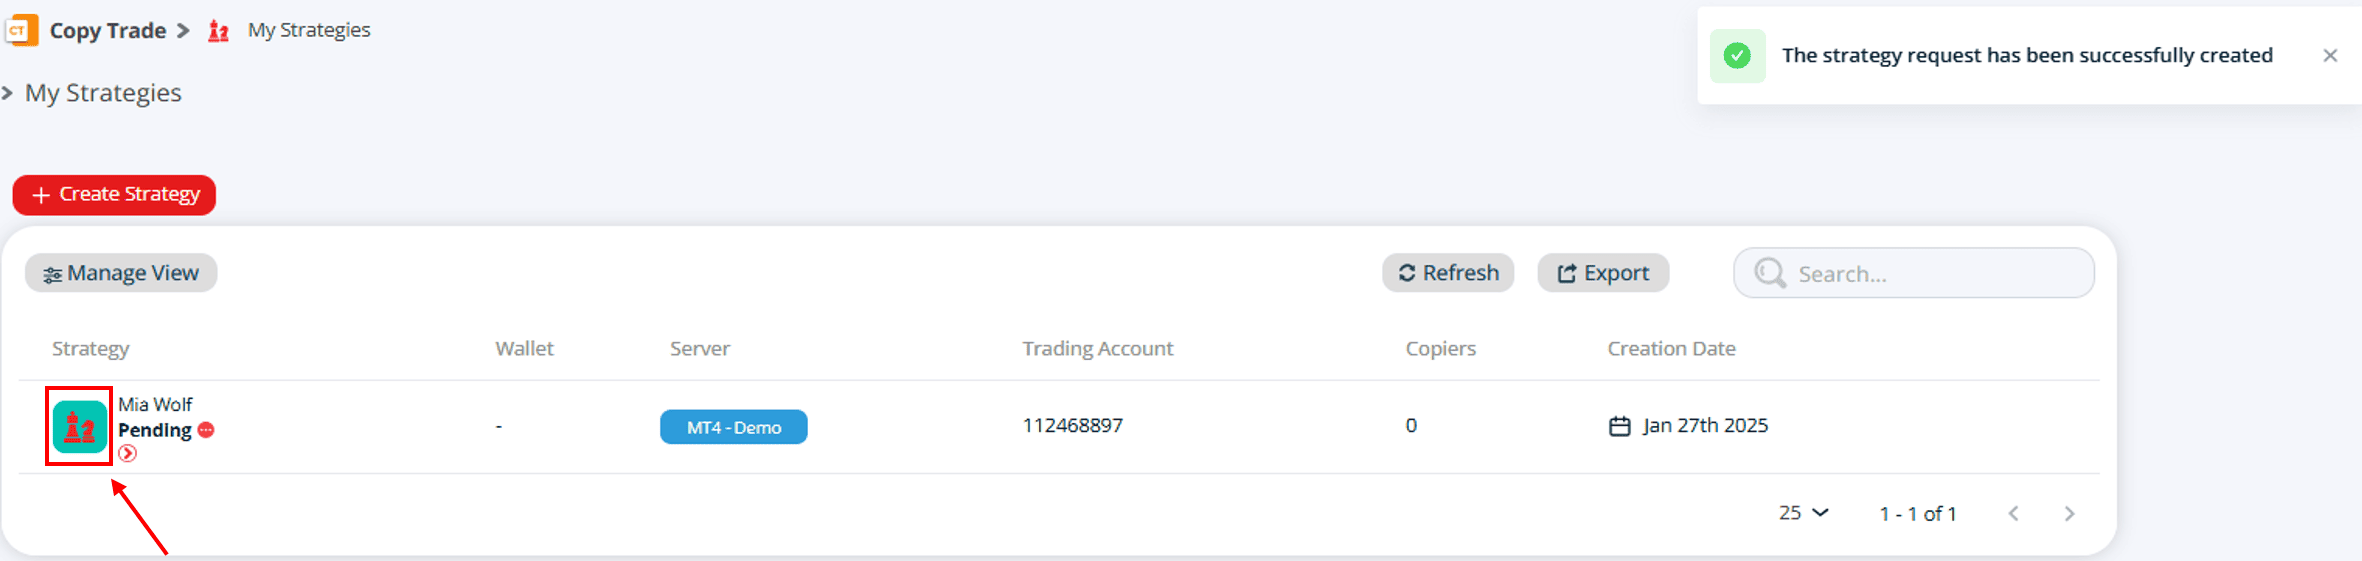Screen dimensions: 2362x561
Task: Go to the previous page arrow
Action: [x=2014, y=513]
